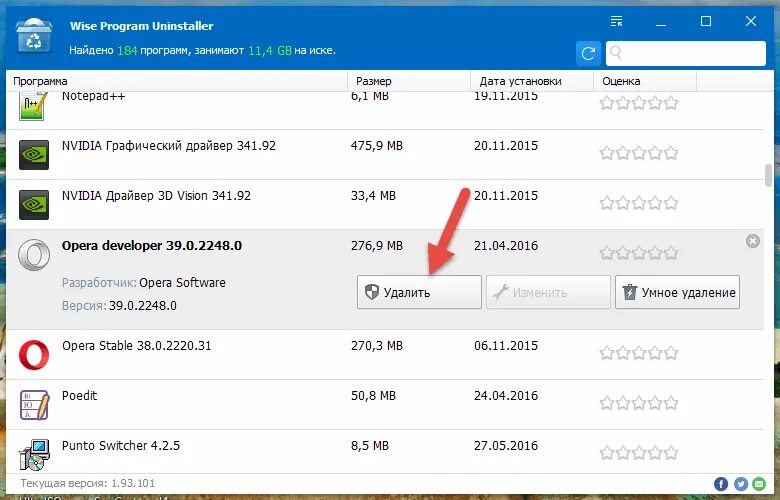Click the Poedit program icon
This screenshot has height=500, width=780.
pos(34,404)
